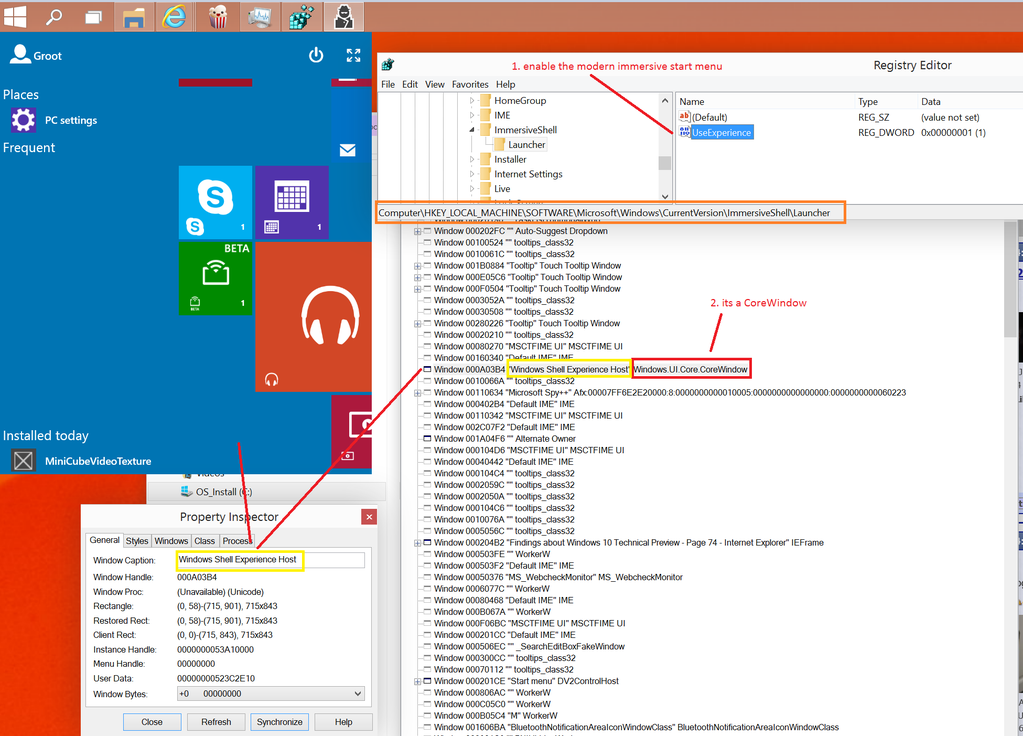Open MiniCubeVideoTexture app in Installed today
Image resolution: width=1023 pixels, height=736 pixels.
(x=82, y=461)
